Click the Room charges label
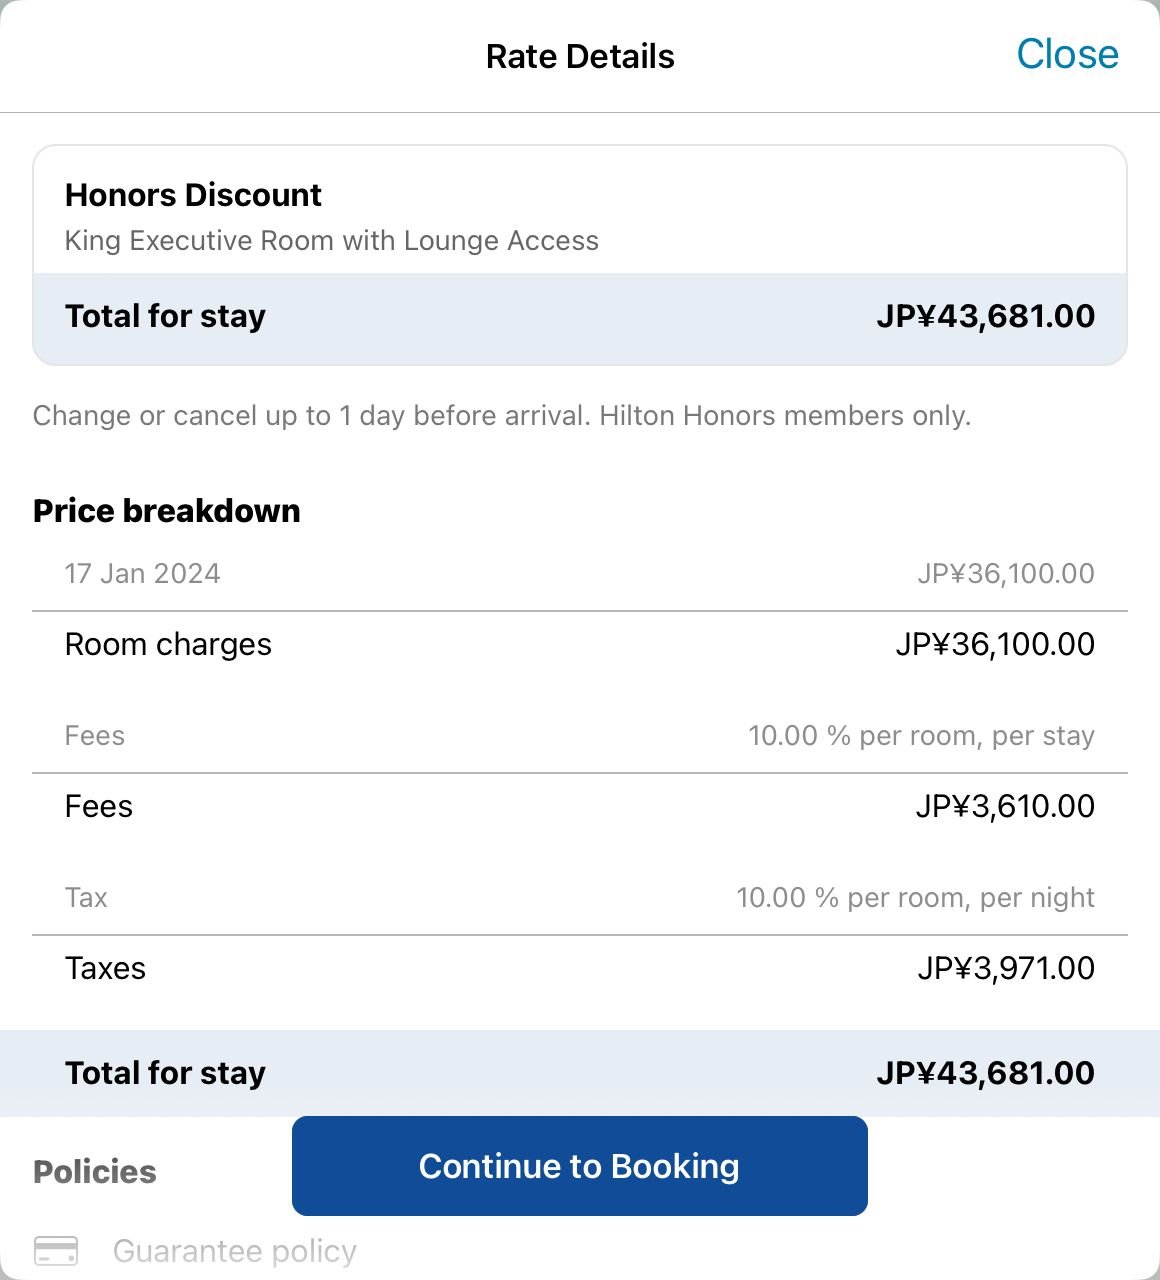Image resolution: width=1160 pixels, height=1280 pixels. [x=168, y=645]
